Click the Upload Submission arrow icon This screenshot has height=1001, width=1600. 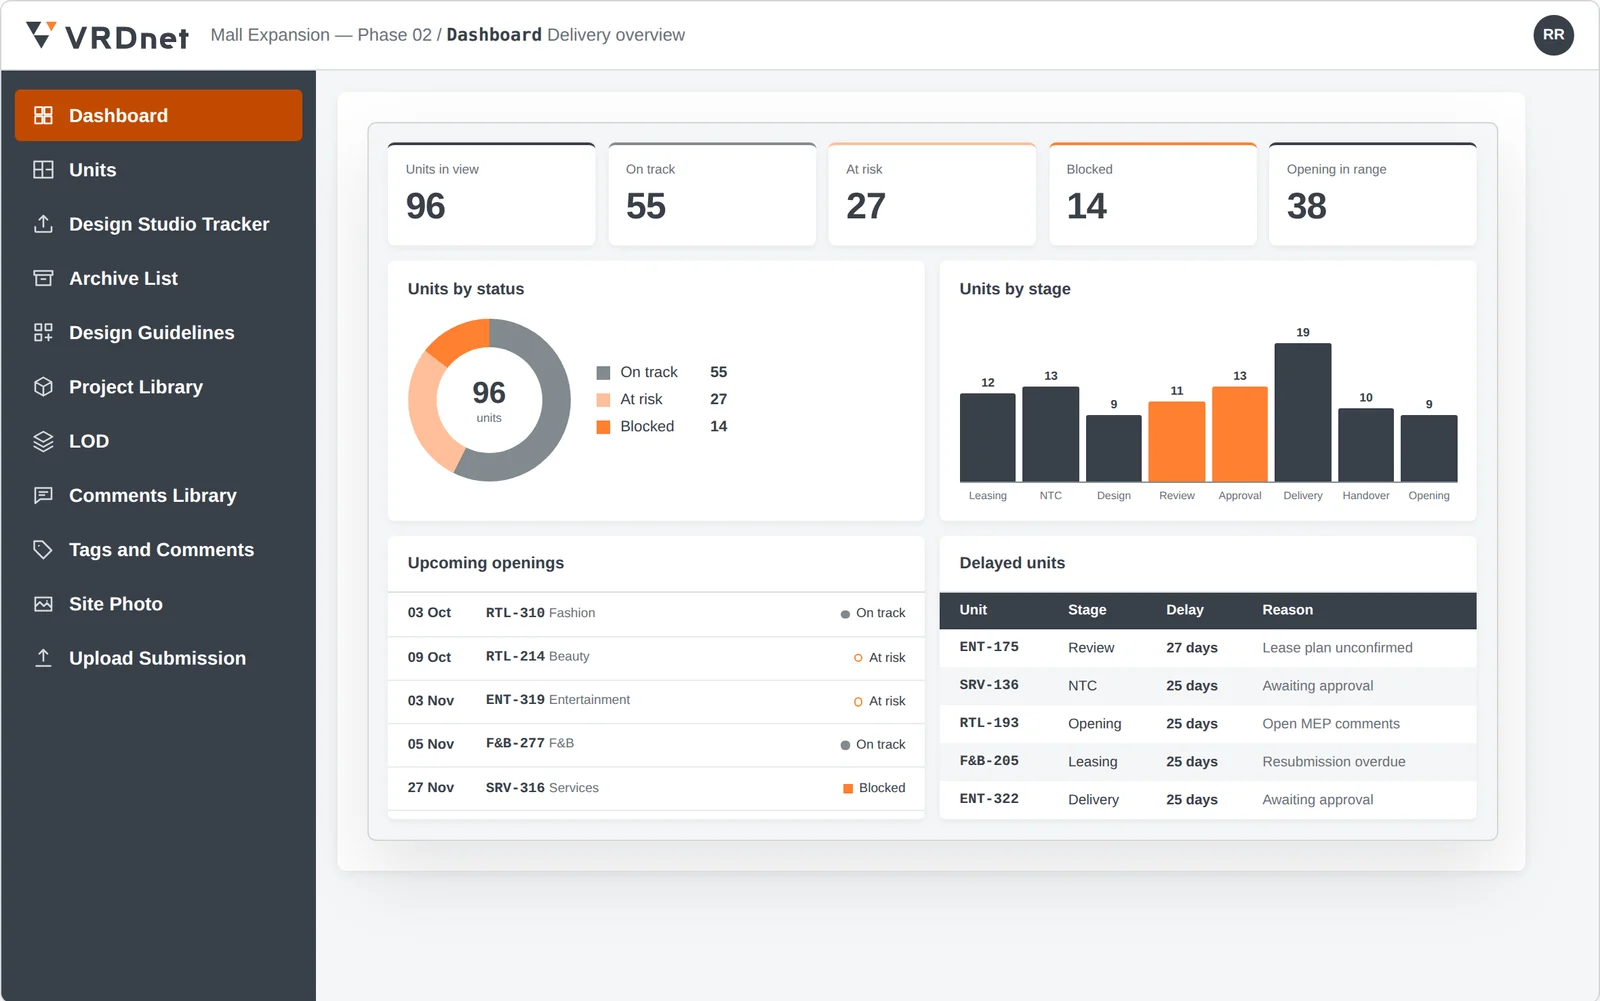pyautogui.click(x=43, y=658)
